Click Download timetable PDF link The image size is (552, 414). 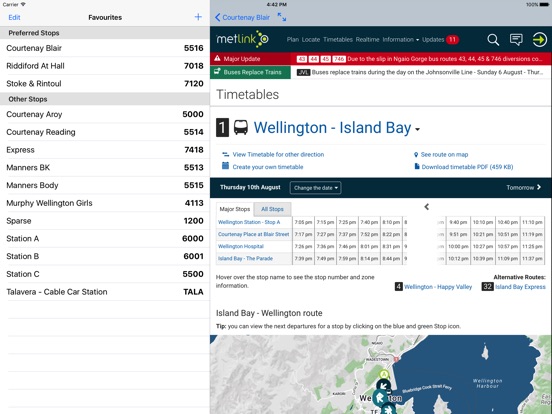click(467, 167)
